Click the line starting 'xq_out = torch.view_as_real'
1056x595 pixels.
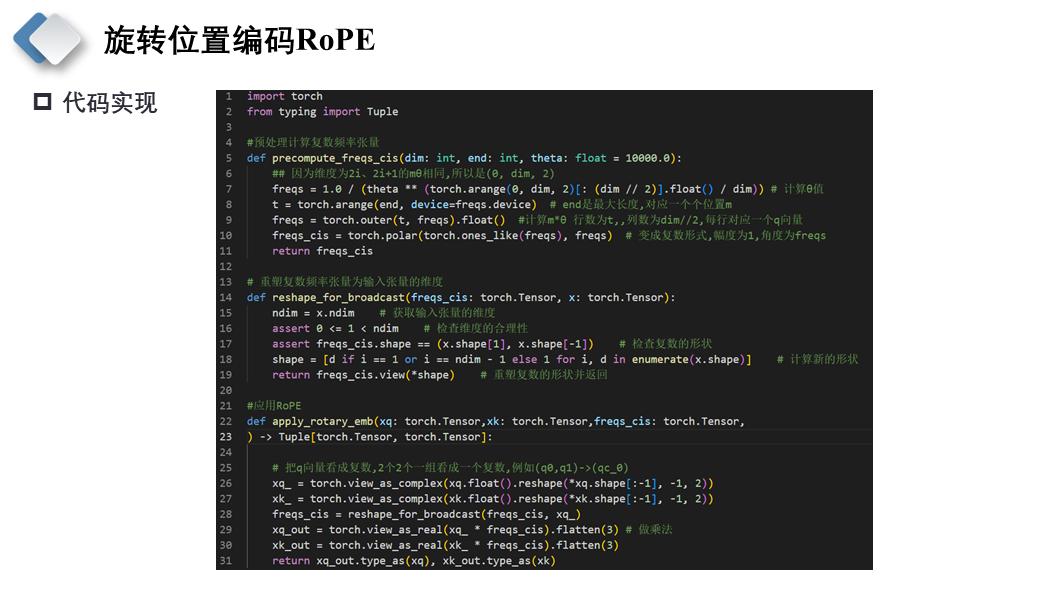(472, 530)
